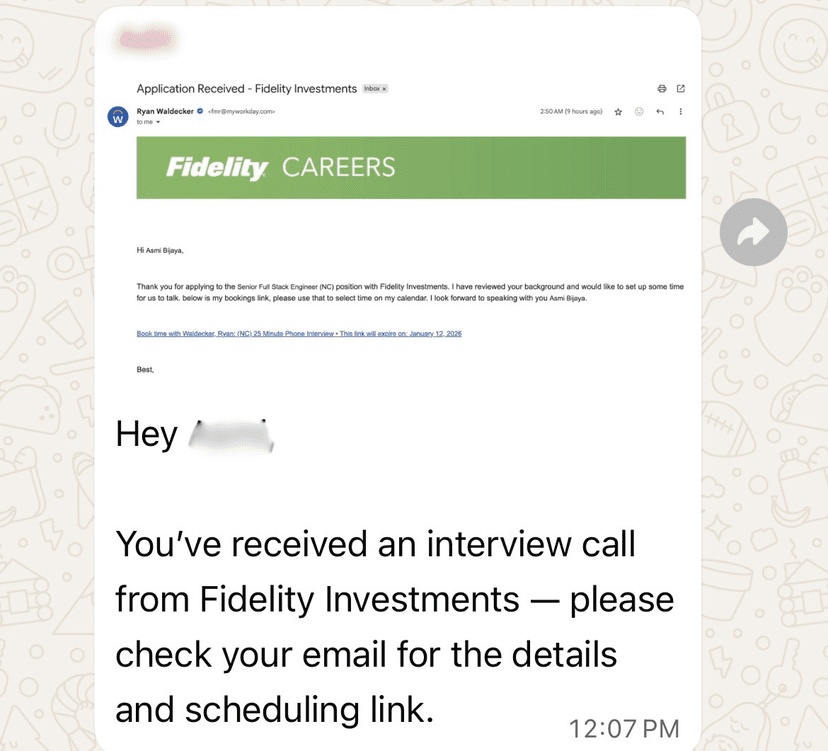Click the reply arrow icon
Image resolution: width=828 pixels, height=751 pixels.
pos(660,112)
